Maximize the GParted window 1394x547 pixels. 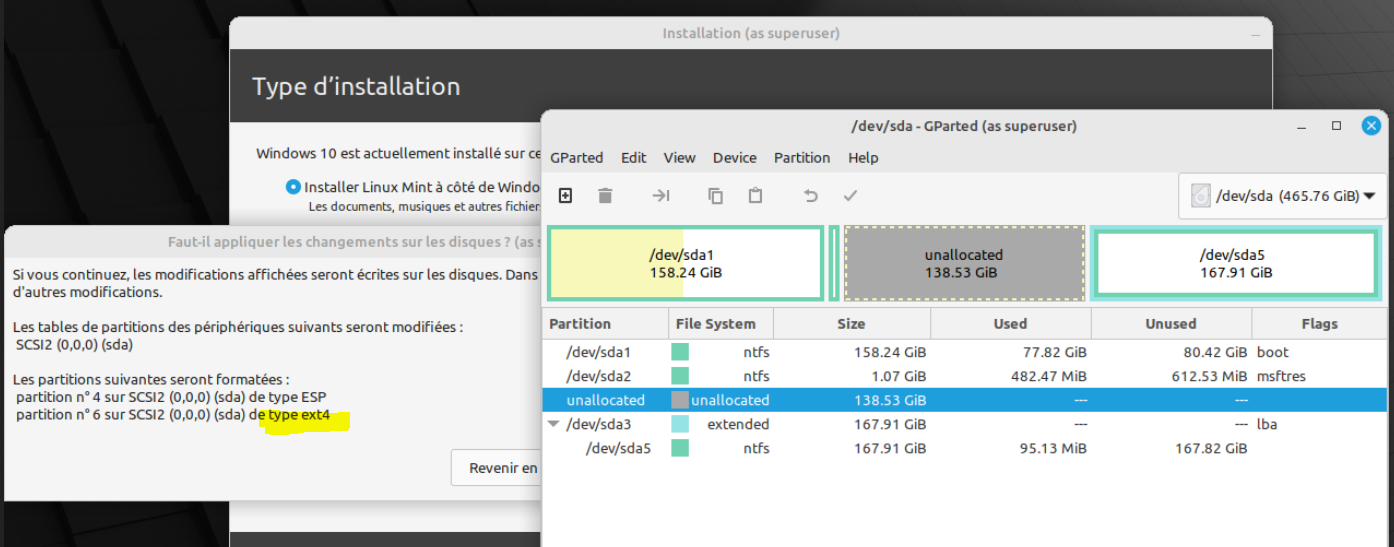[x=1336, y=126]
